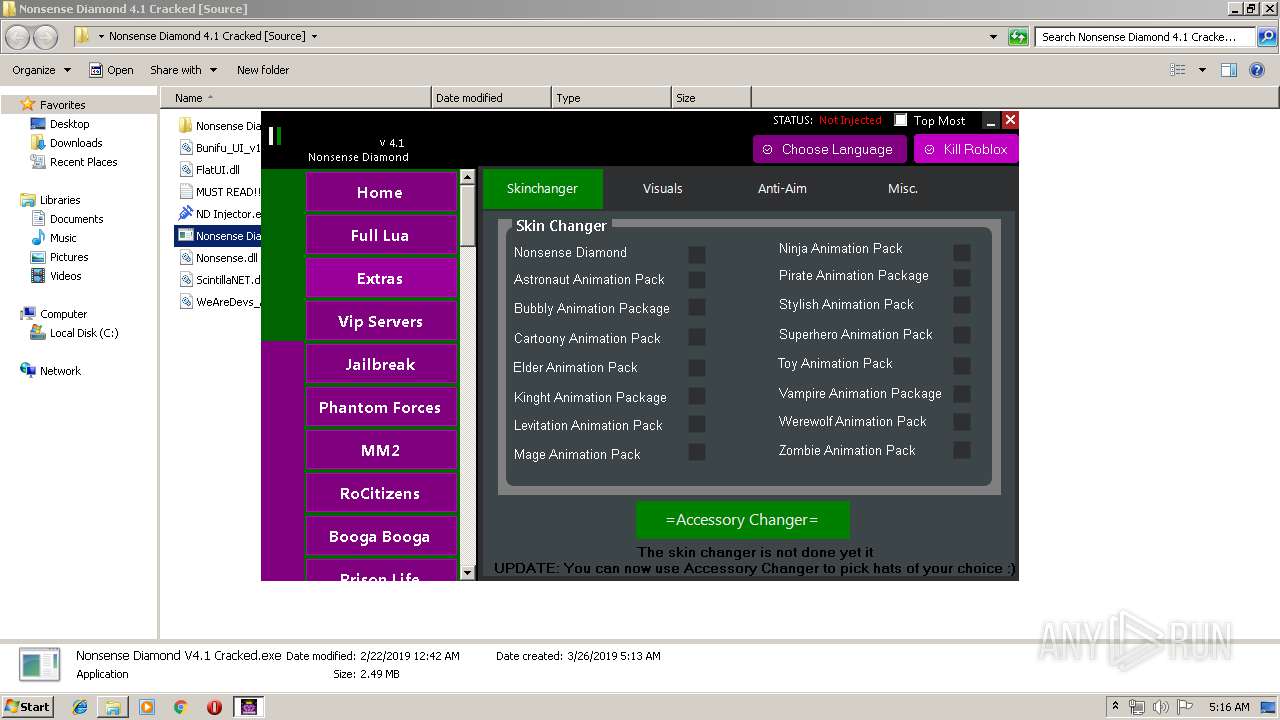
Task: Click refresh button beside address bar
Action: [1018, 37]
